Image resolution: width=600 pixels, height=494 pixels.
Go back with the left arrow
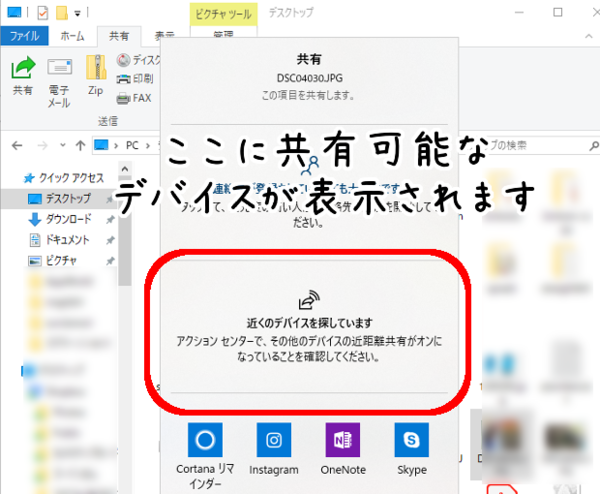click(x=17, y=145)
